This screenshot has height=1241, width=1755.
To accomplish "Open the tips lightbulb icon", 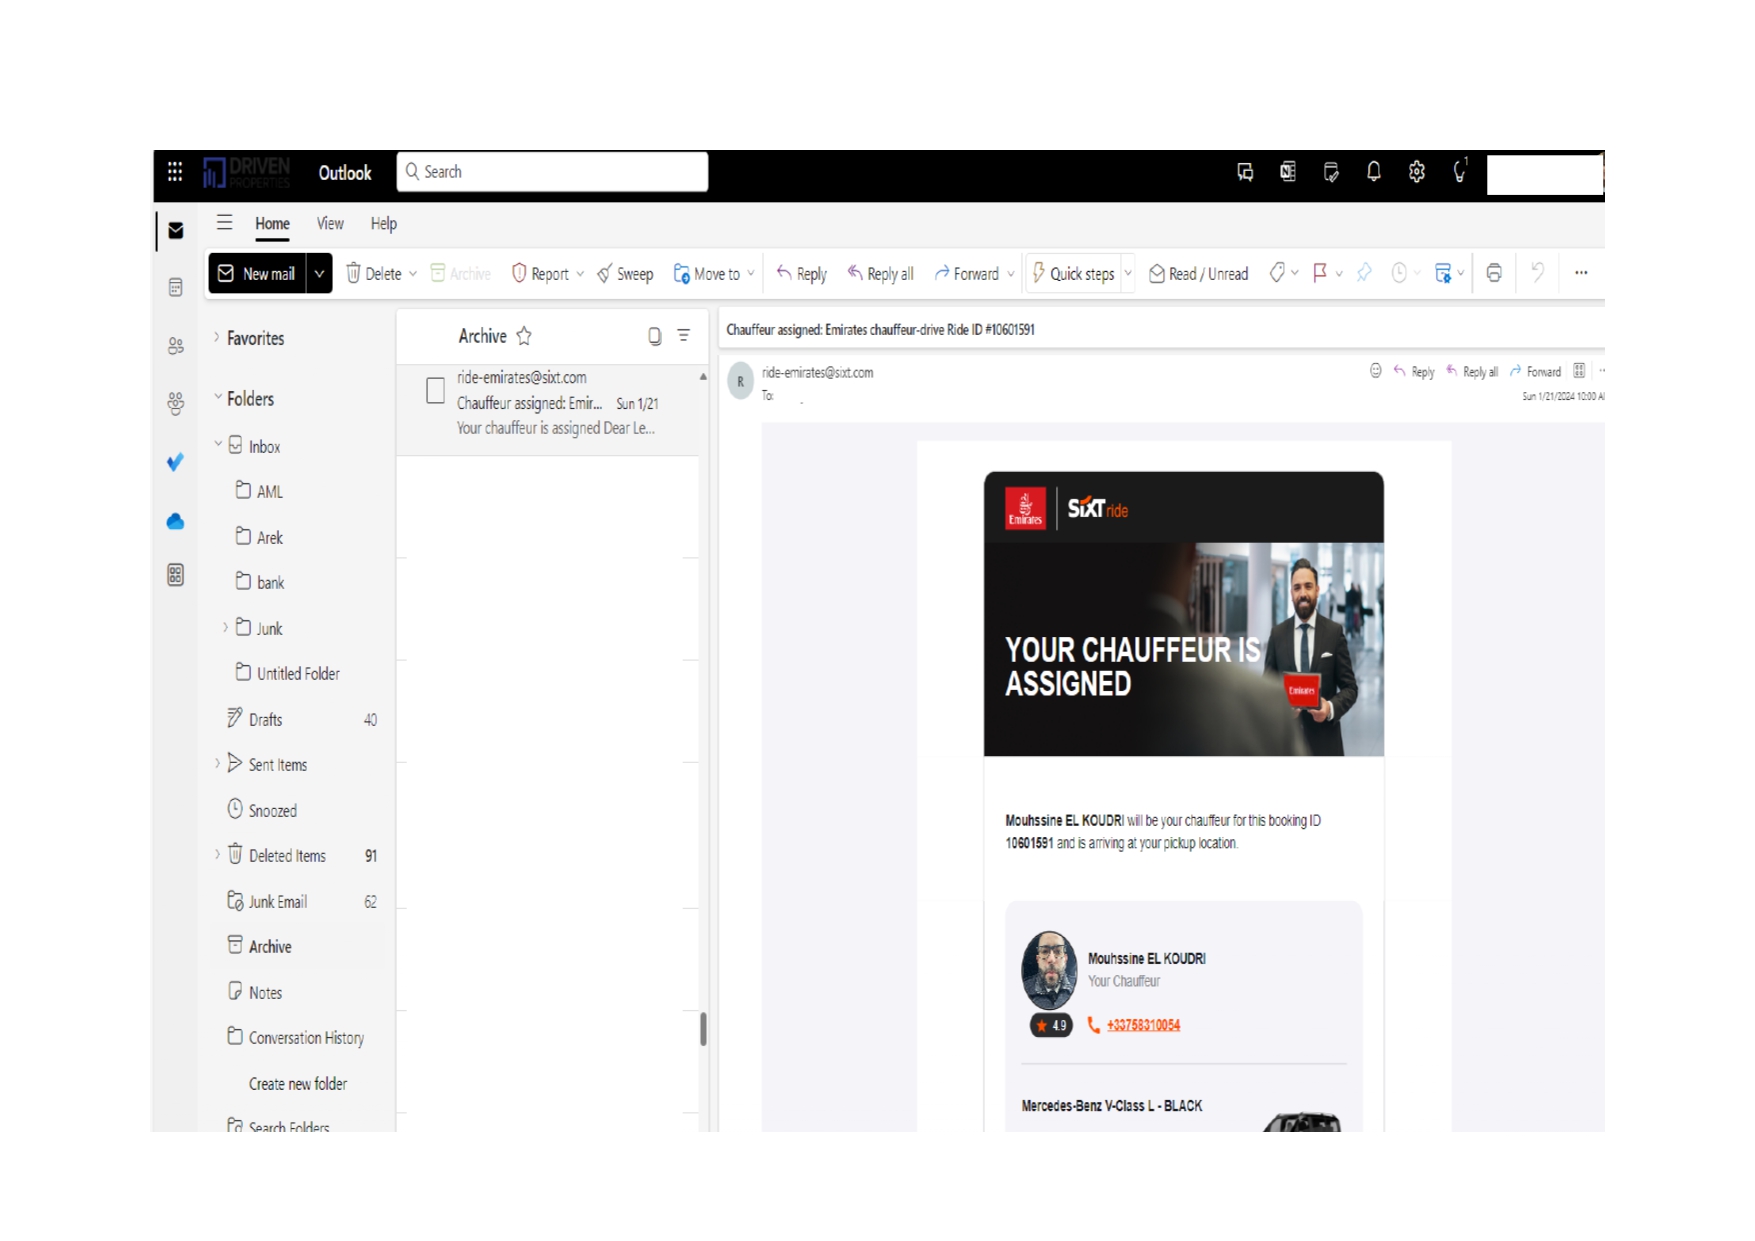I will coord(1460,171).
